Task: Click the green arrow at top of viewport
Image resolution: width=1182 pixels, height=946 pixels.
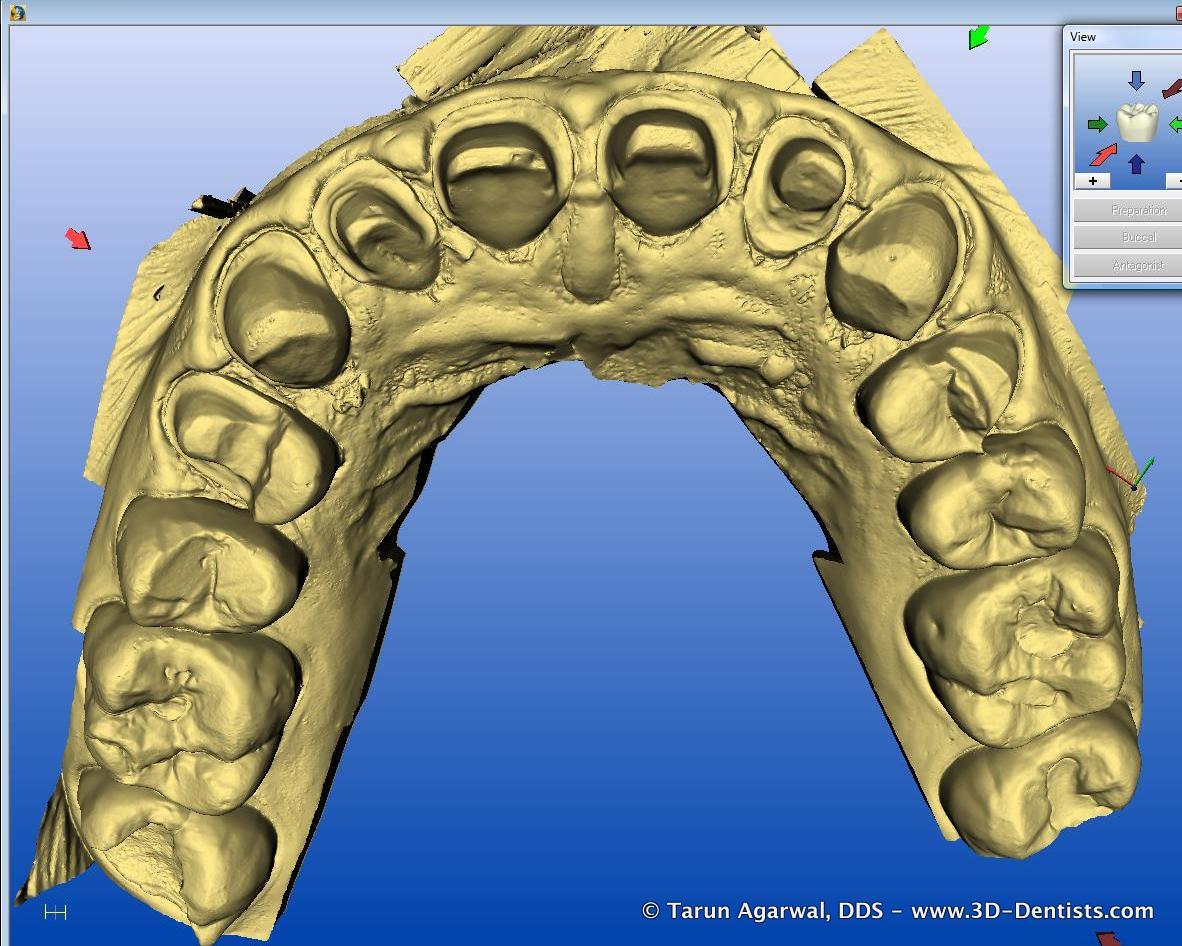Action: [978, 38]
